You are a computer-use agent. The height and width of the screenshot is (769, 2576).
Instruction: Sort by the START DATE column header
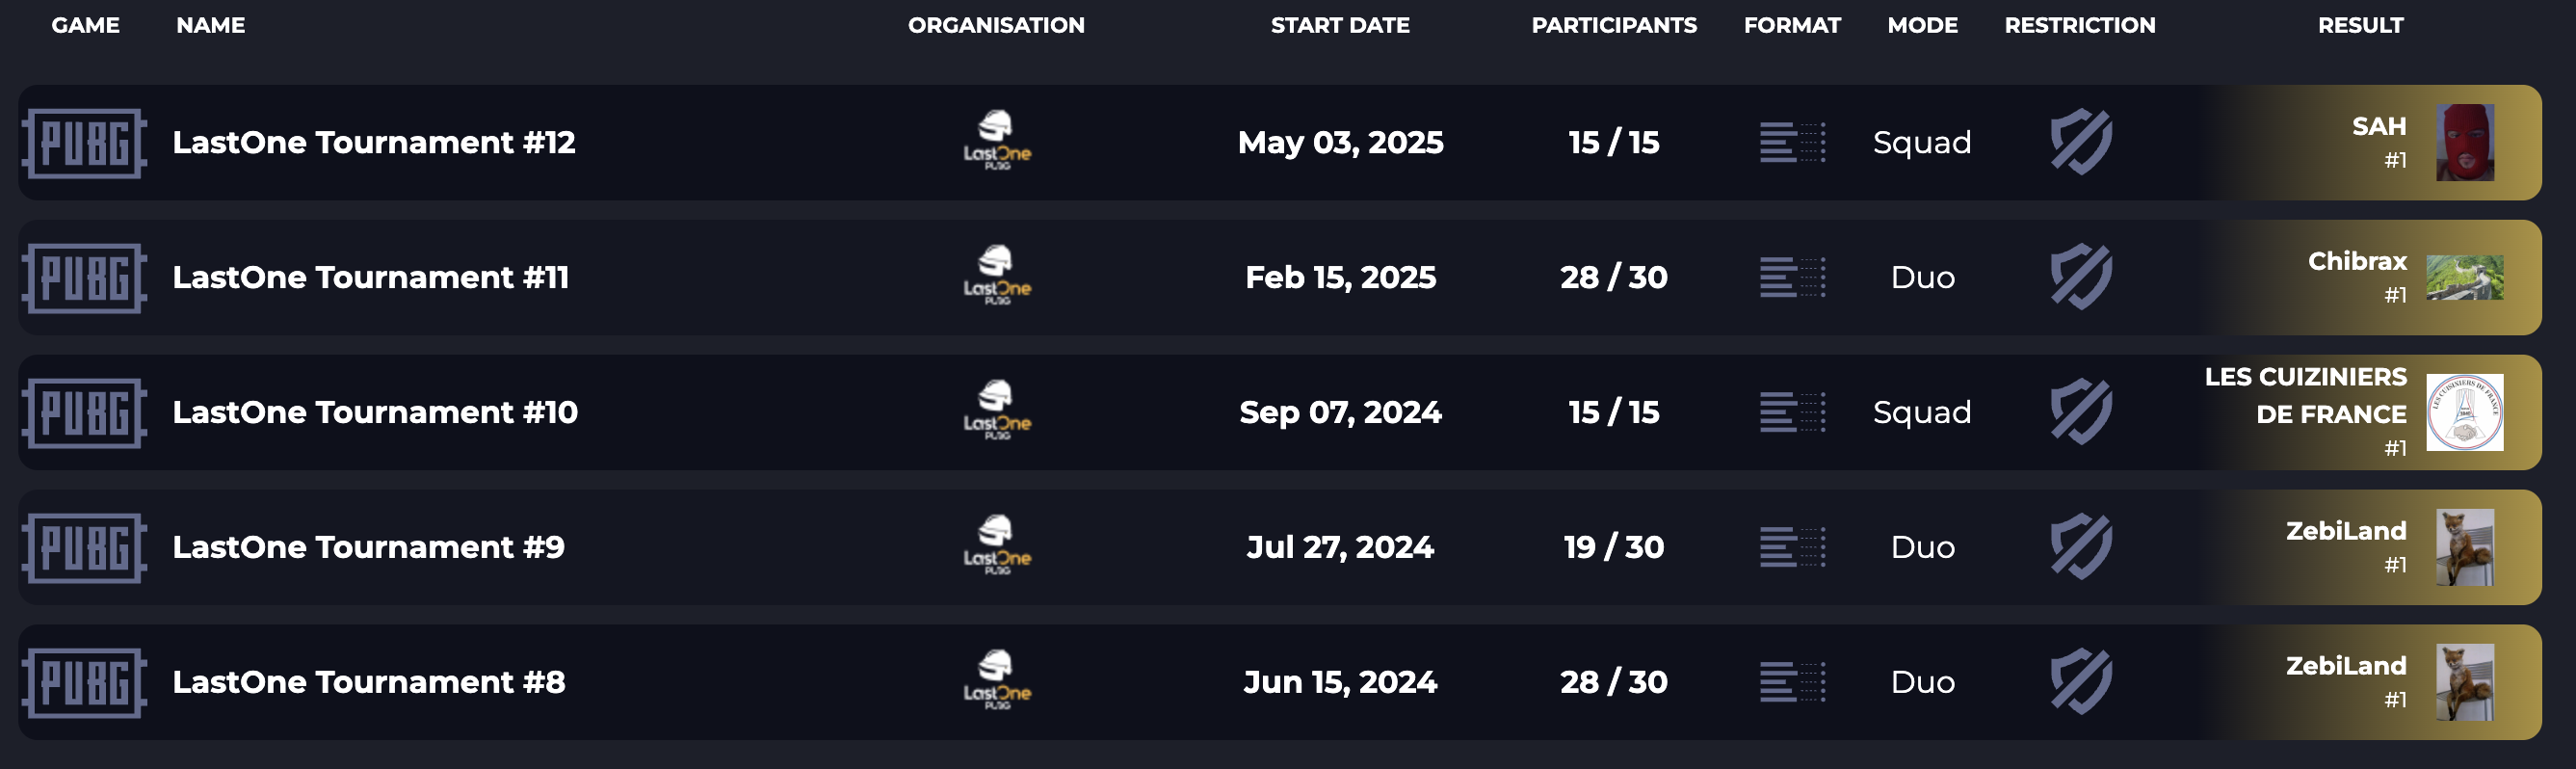[1340, 25]
